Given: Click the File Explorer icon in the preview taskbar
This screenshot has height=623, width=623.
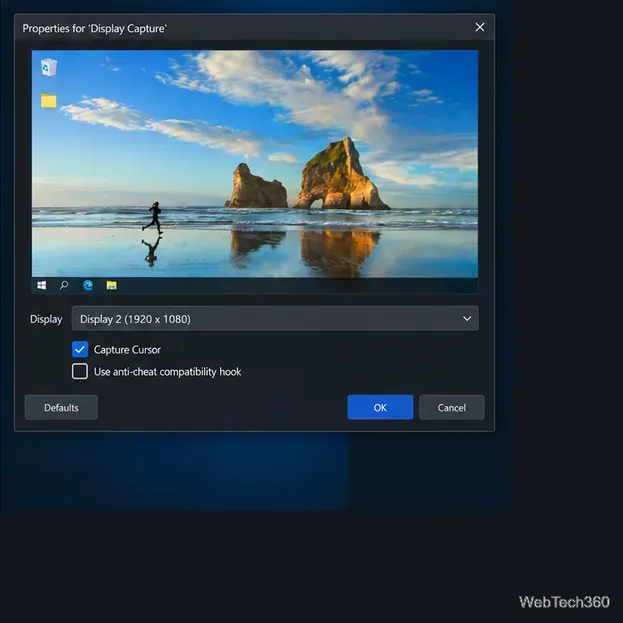Looking at the screenshot, I should (x=112, y=285).
